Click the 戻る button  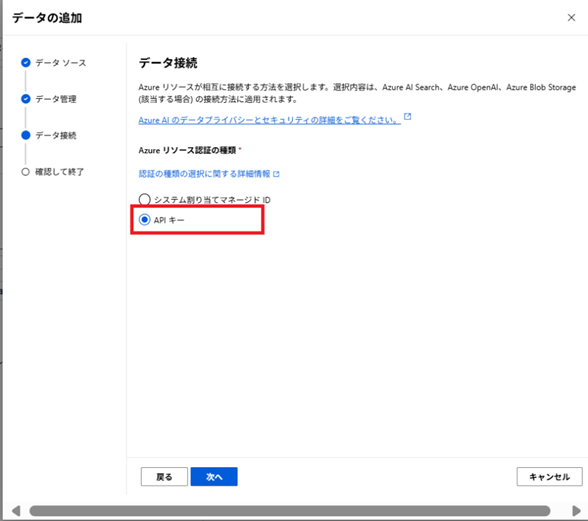click(x=164, y=477)
